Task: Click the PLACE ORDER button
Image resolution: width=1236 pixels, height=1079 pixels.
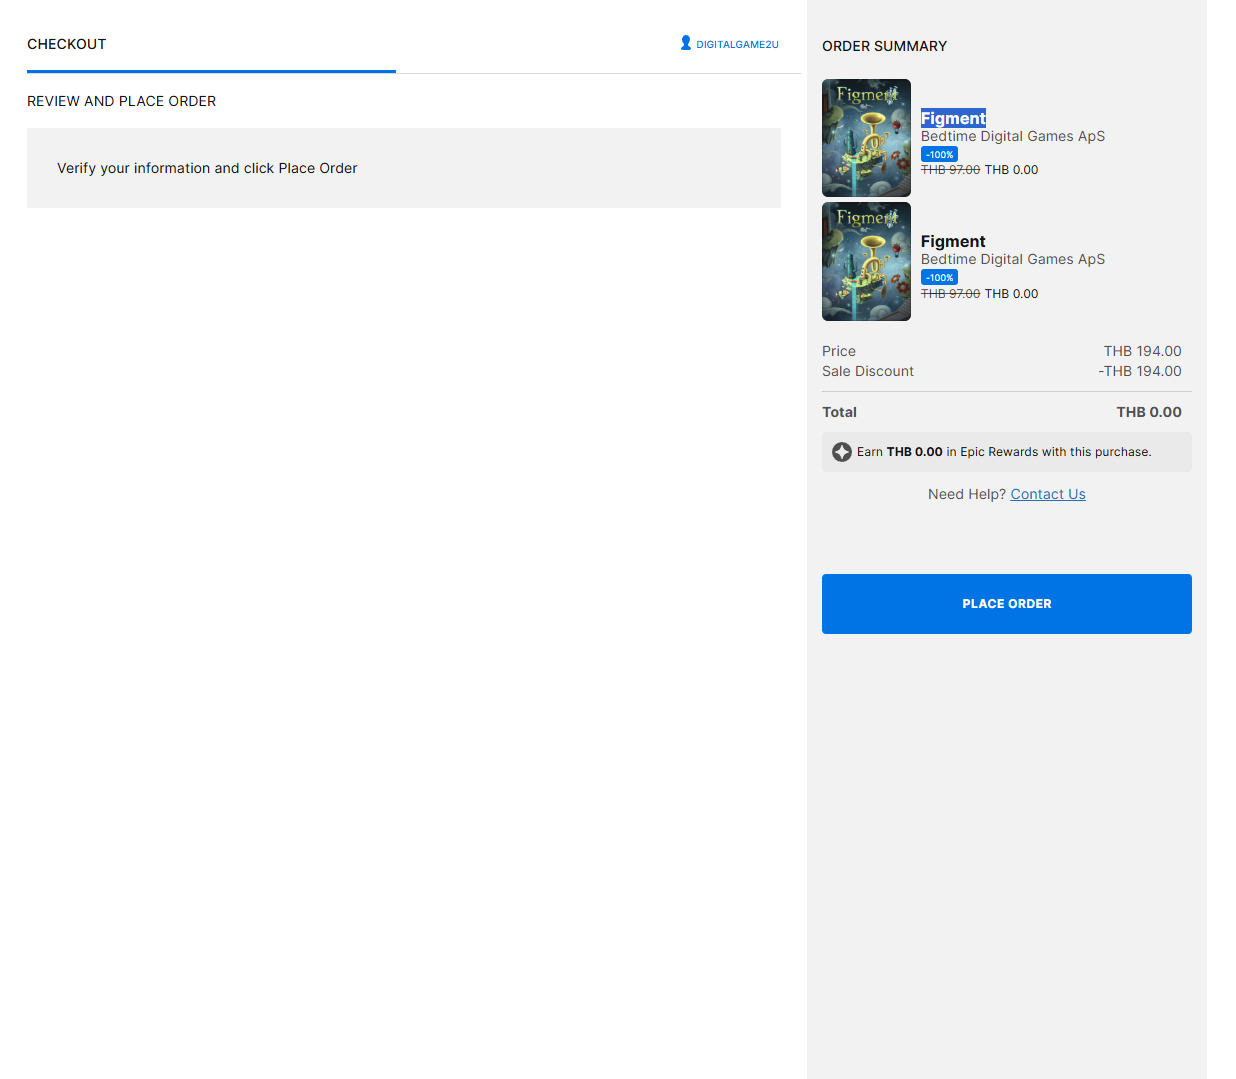Action: pos(1006,604)
